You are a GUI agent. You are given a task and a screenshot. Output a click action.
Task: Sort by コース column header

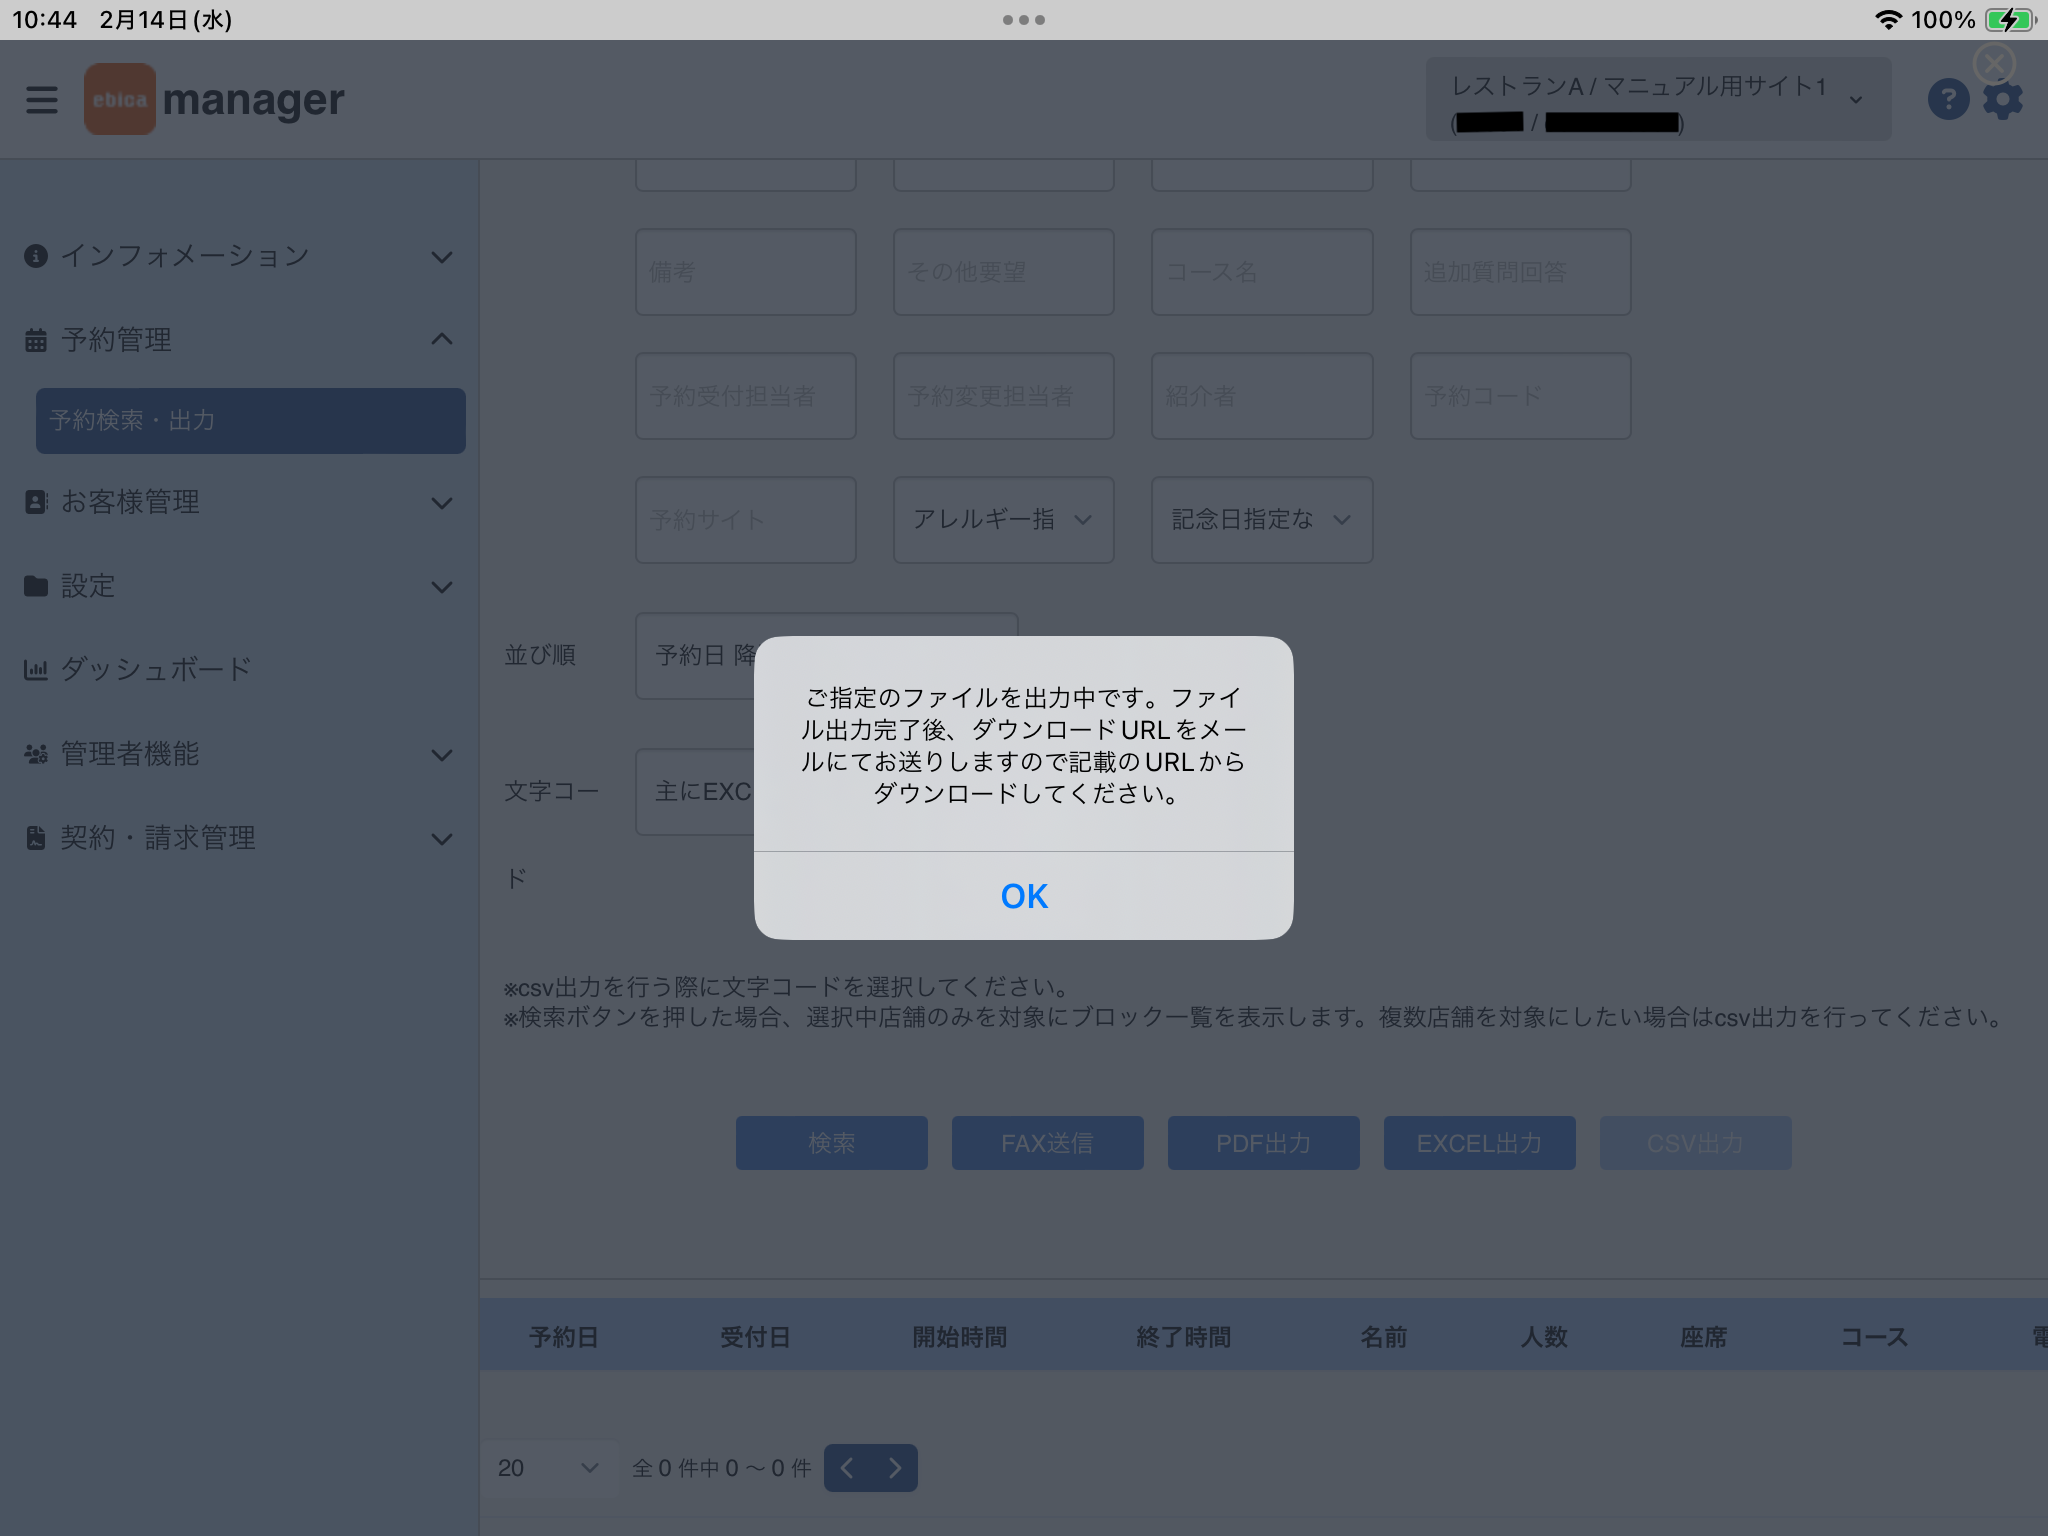(x=1875, y=1337)
